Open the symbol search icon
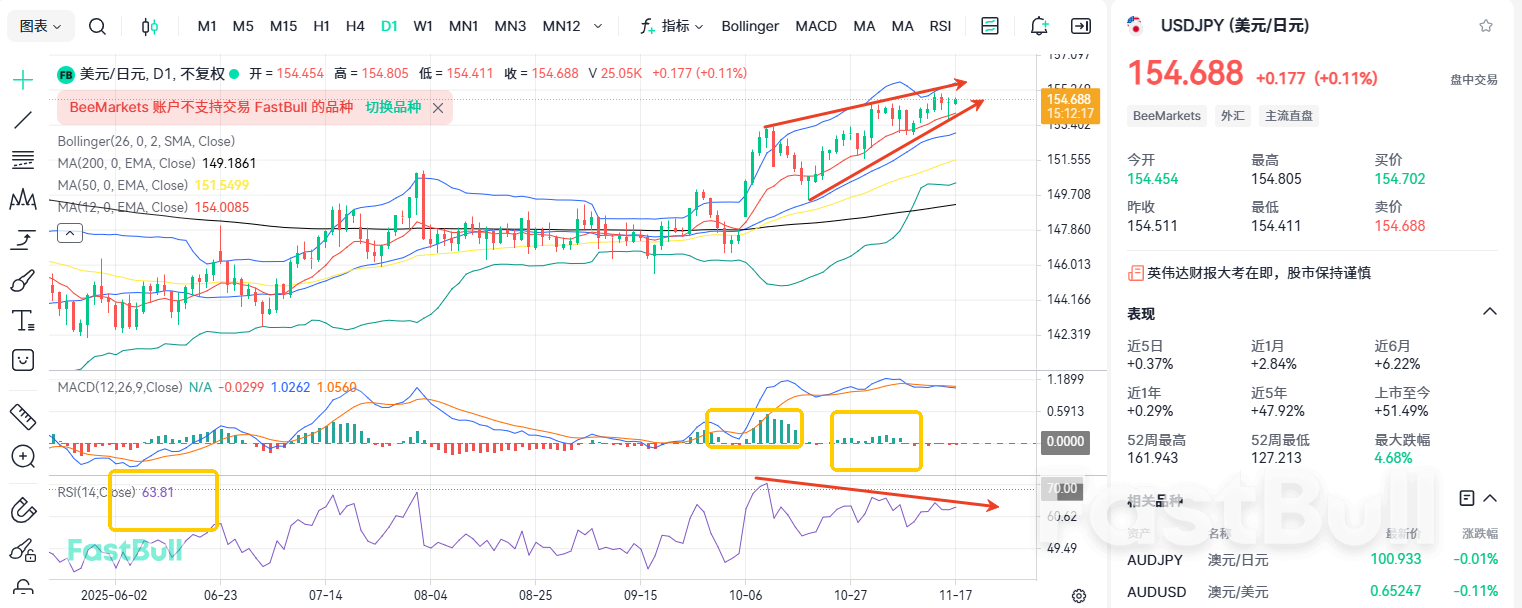 point(97,26)
